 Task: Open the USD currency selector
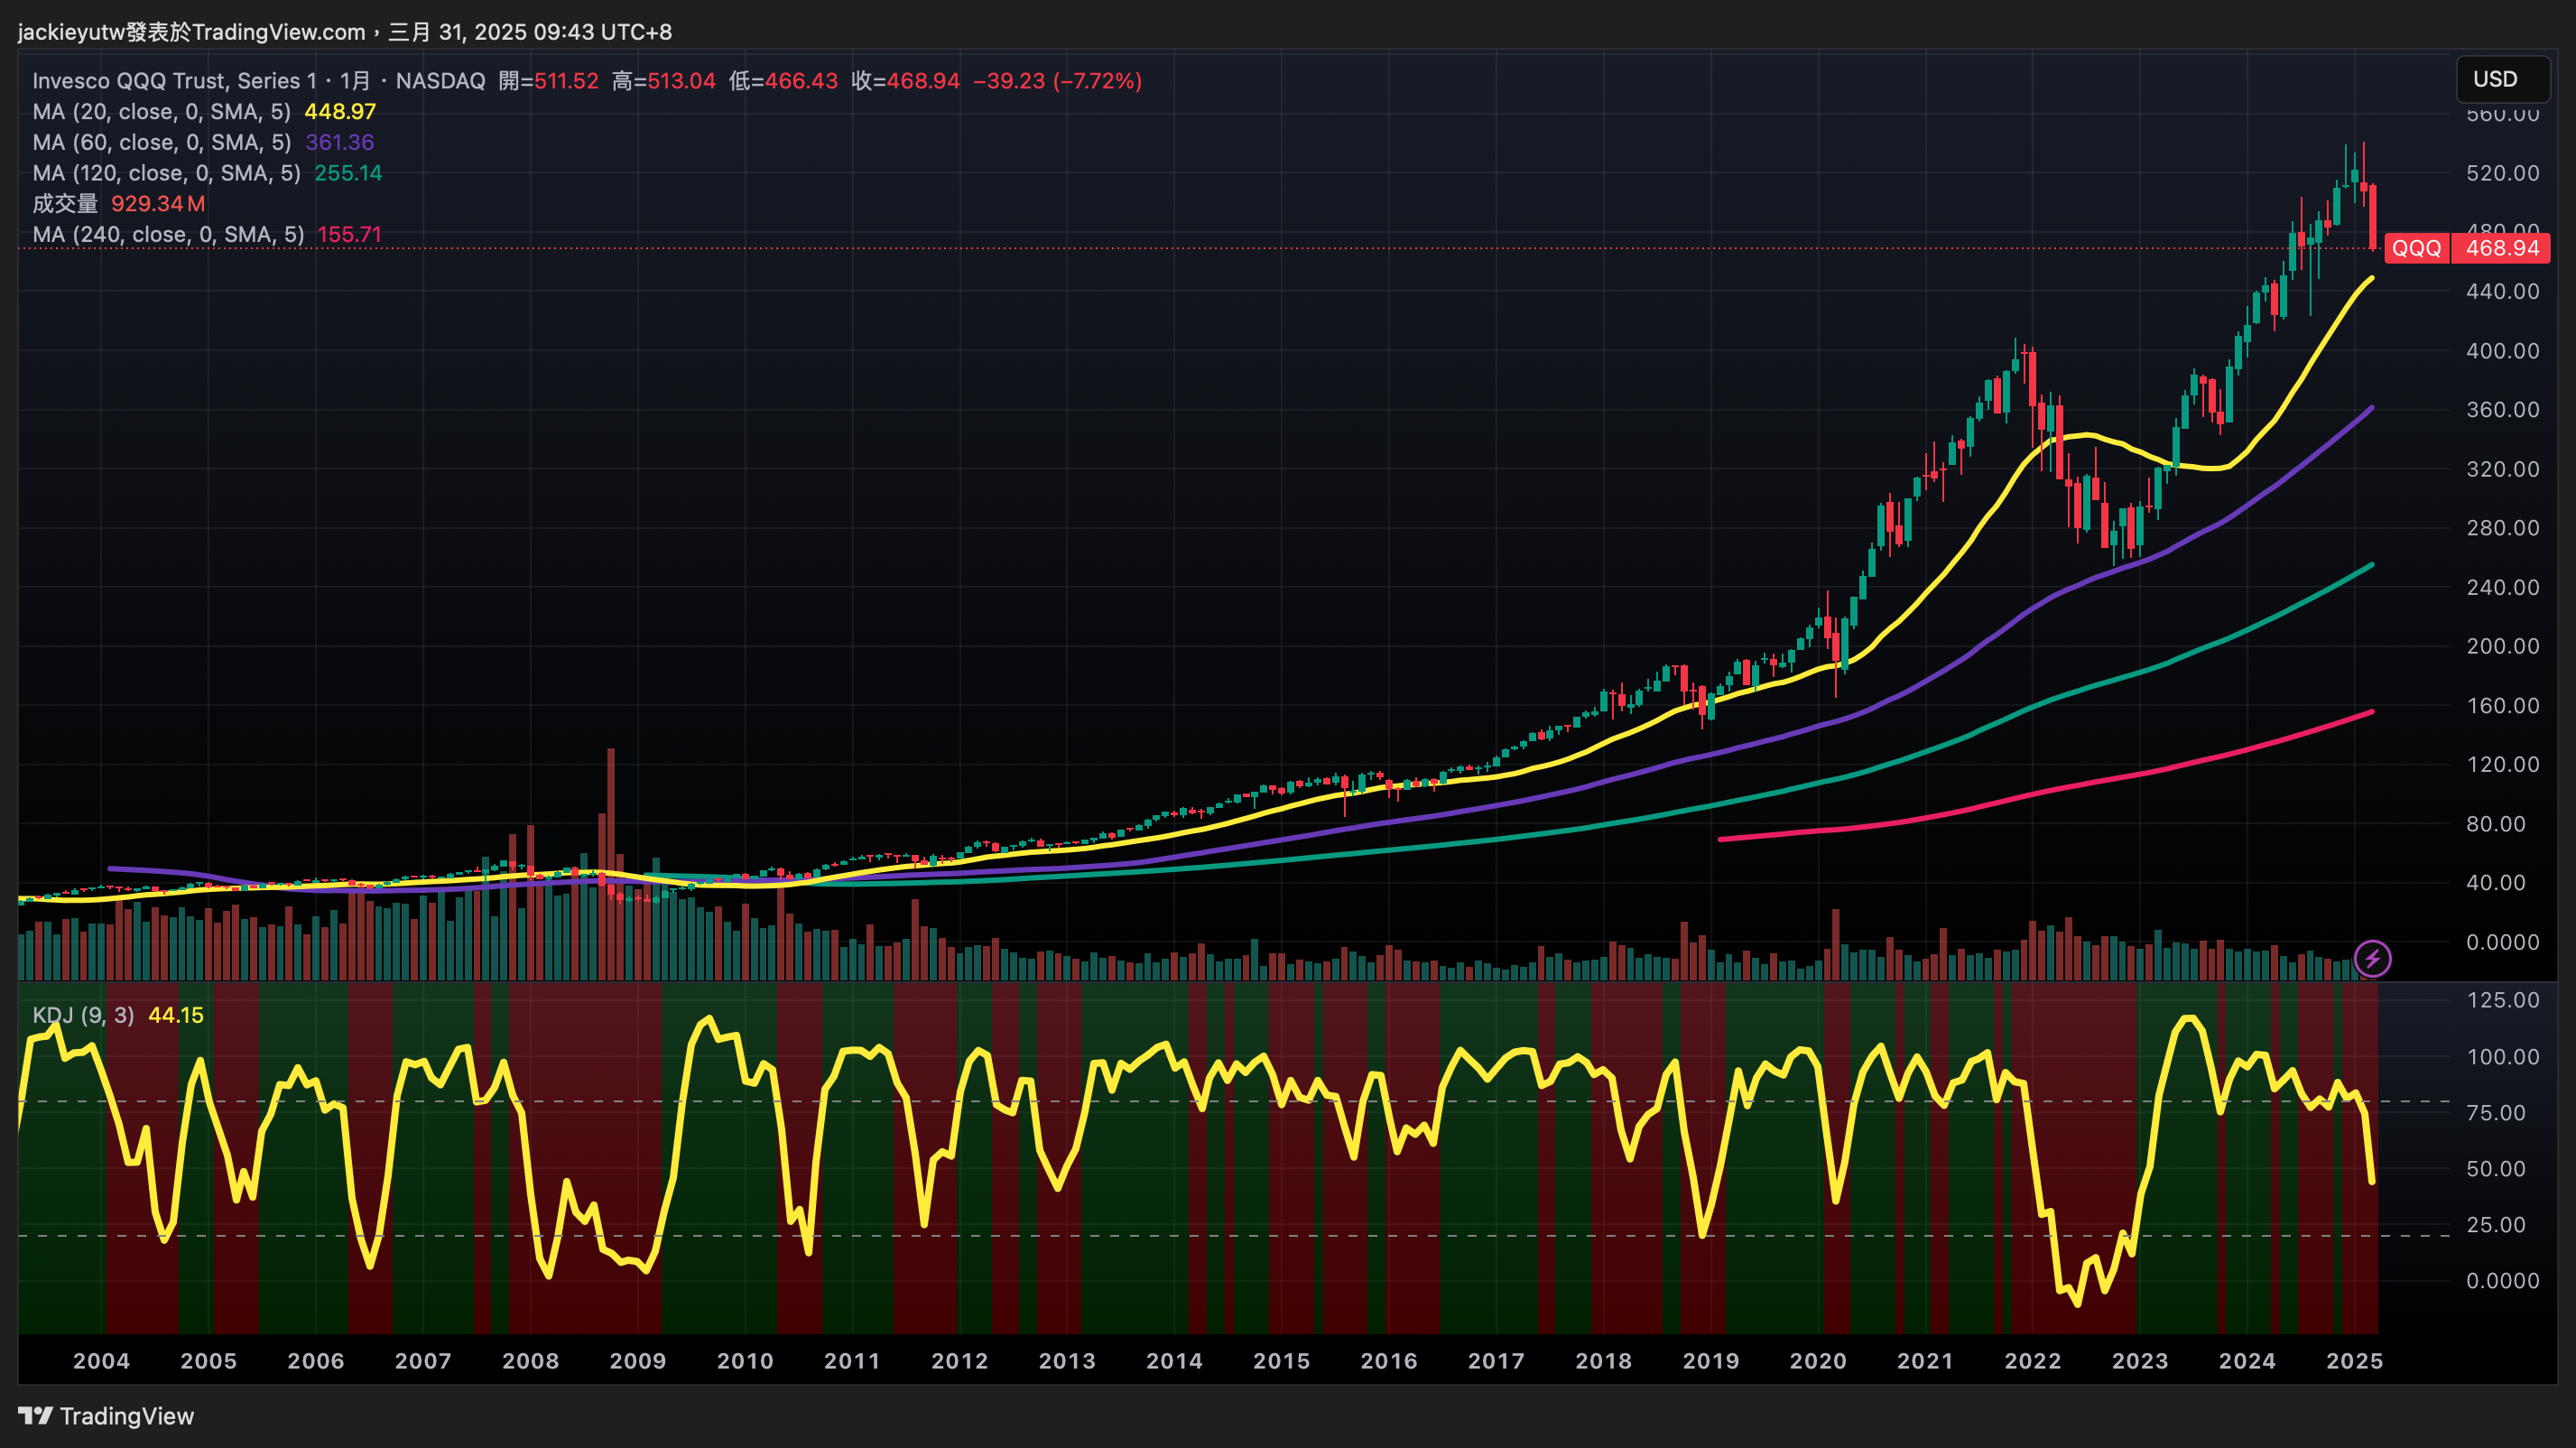[2502, 80]
